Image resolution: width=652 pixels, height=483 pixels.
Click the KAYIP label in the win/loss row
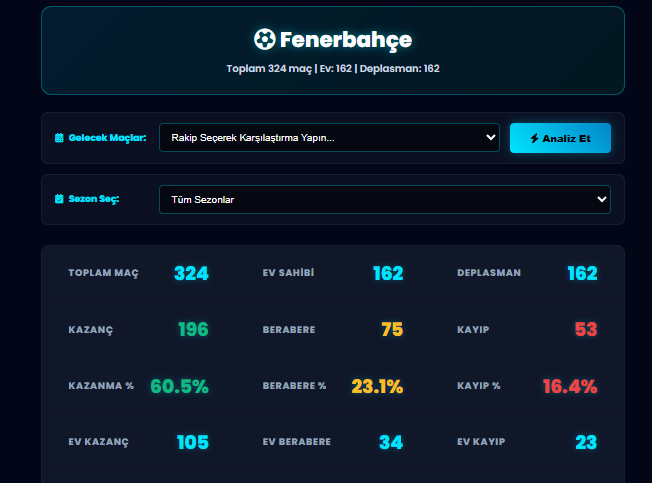473,330
